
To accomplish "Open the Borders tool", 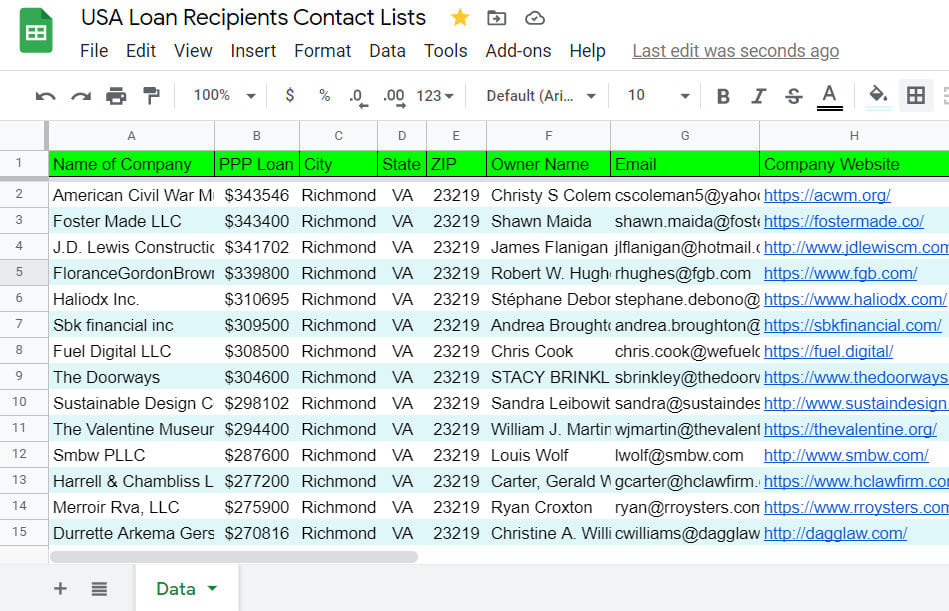I will 916,95.
